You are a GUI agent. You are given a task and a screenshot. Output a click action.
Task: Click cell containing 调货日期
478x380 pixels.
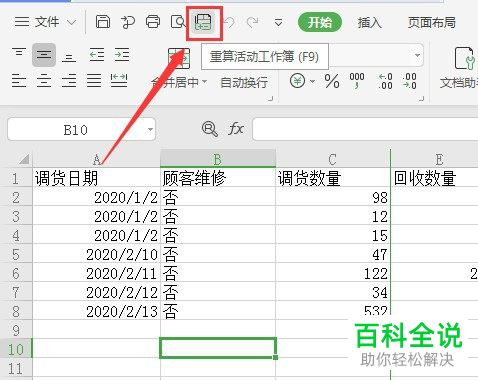coord(97,178)
